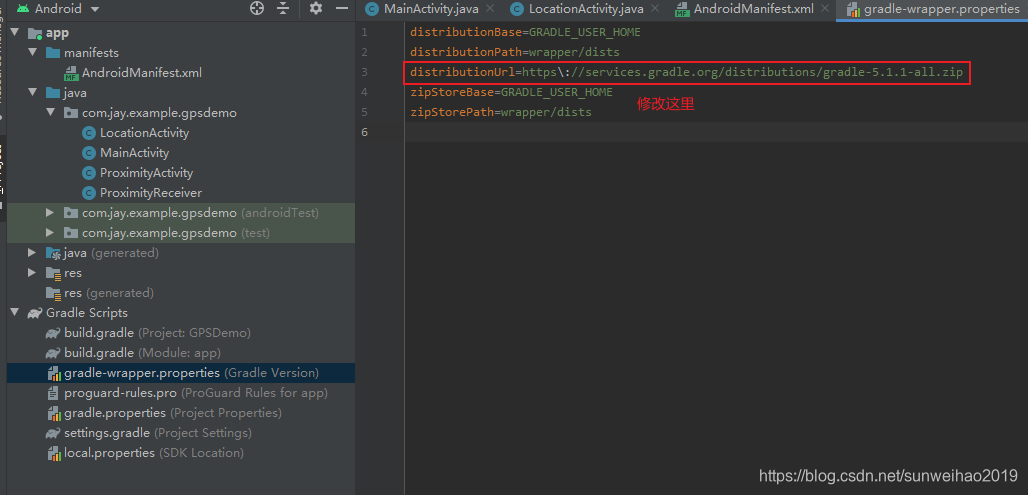Select AndroidManifest.xml in the project tree

142,73
